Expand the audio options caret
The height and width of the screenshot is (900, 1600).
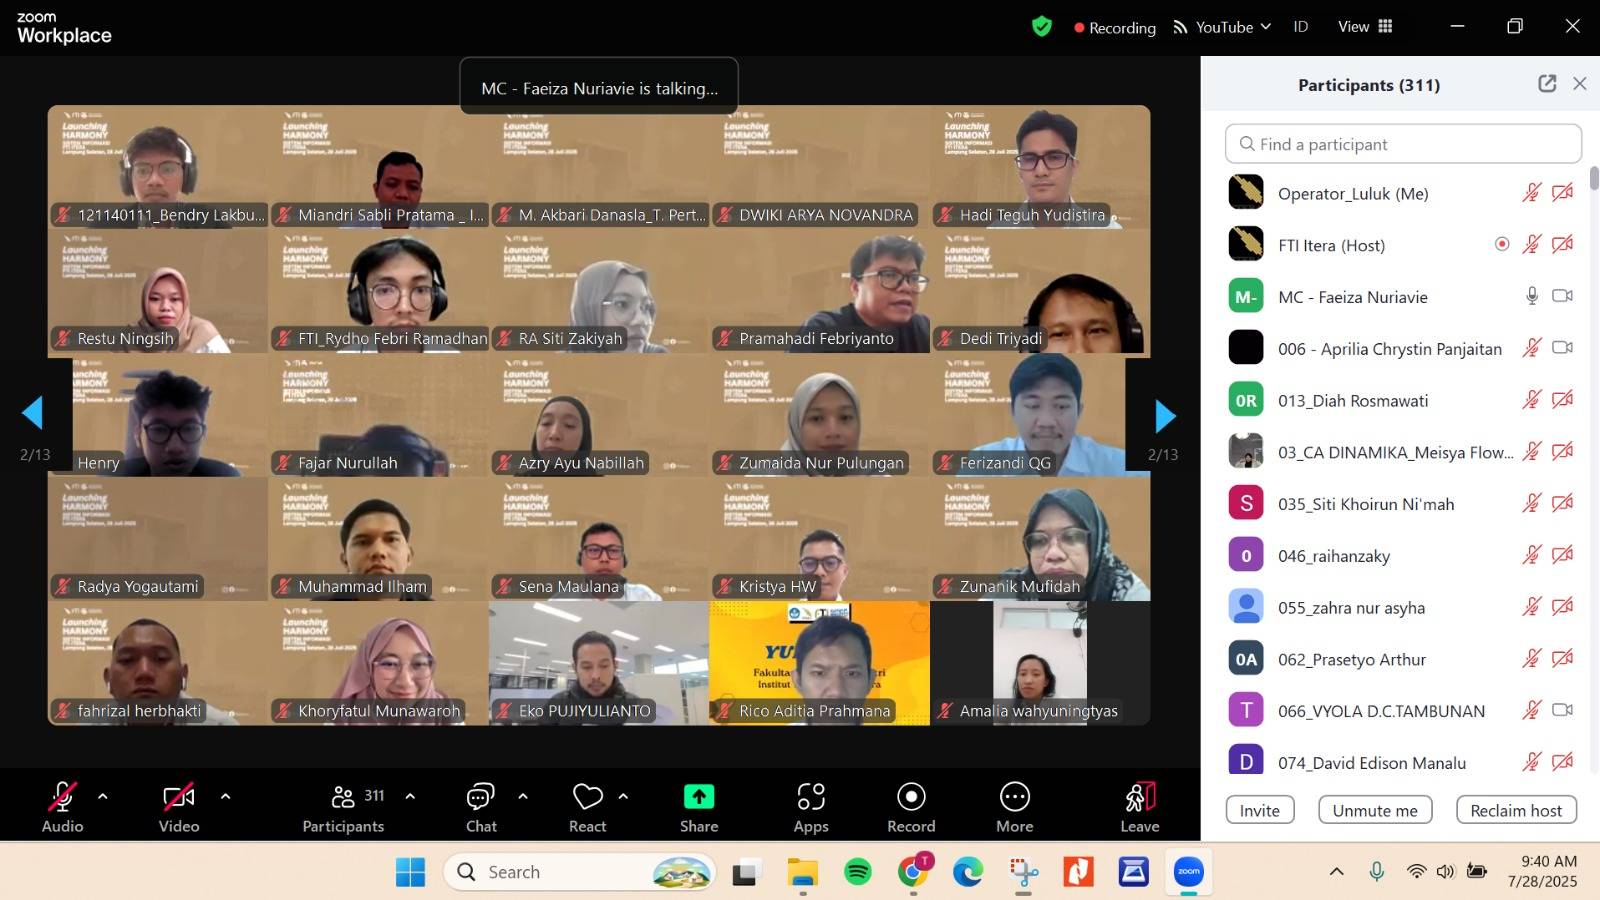pos(102,797)
